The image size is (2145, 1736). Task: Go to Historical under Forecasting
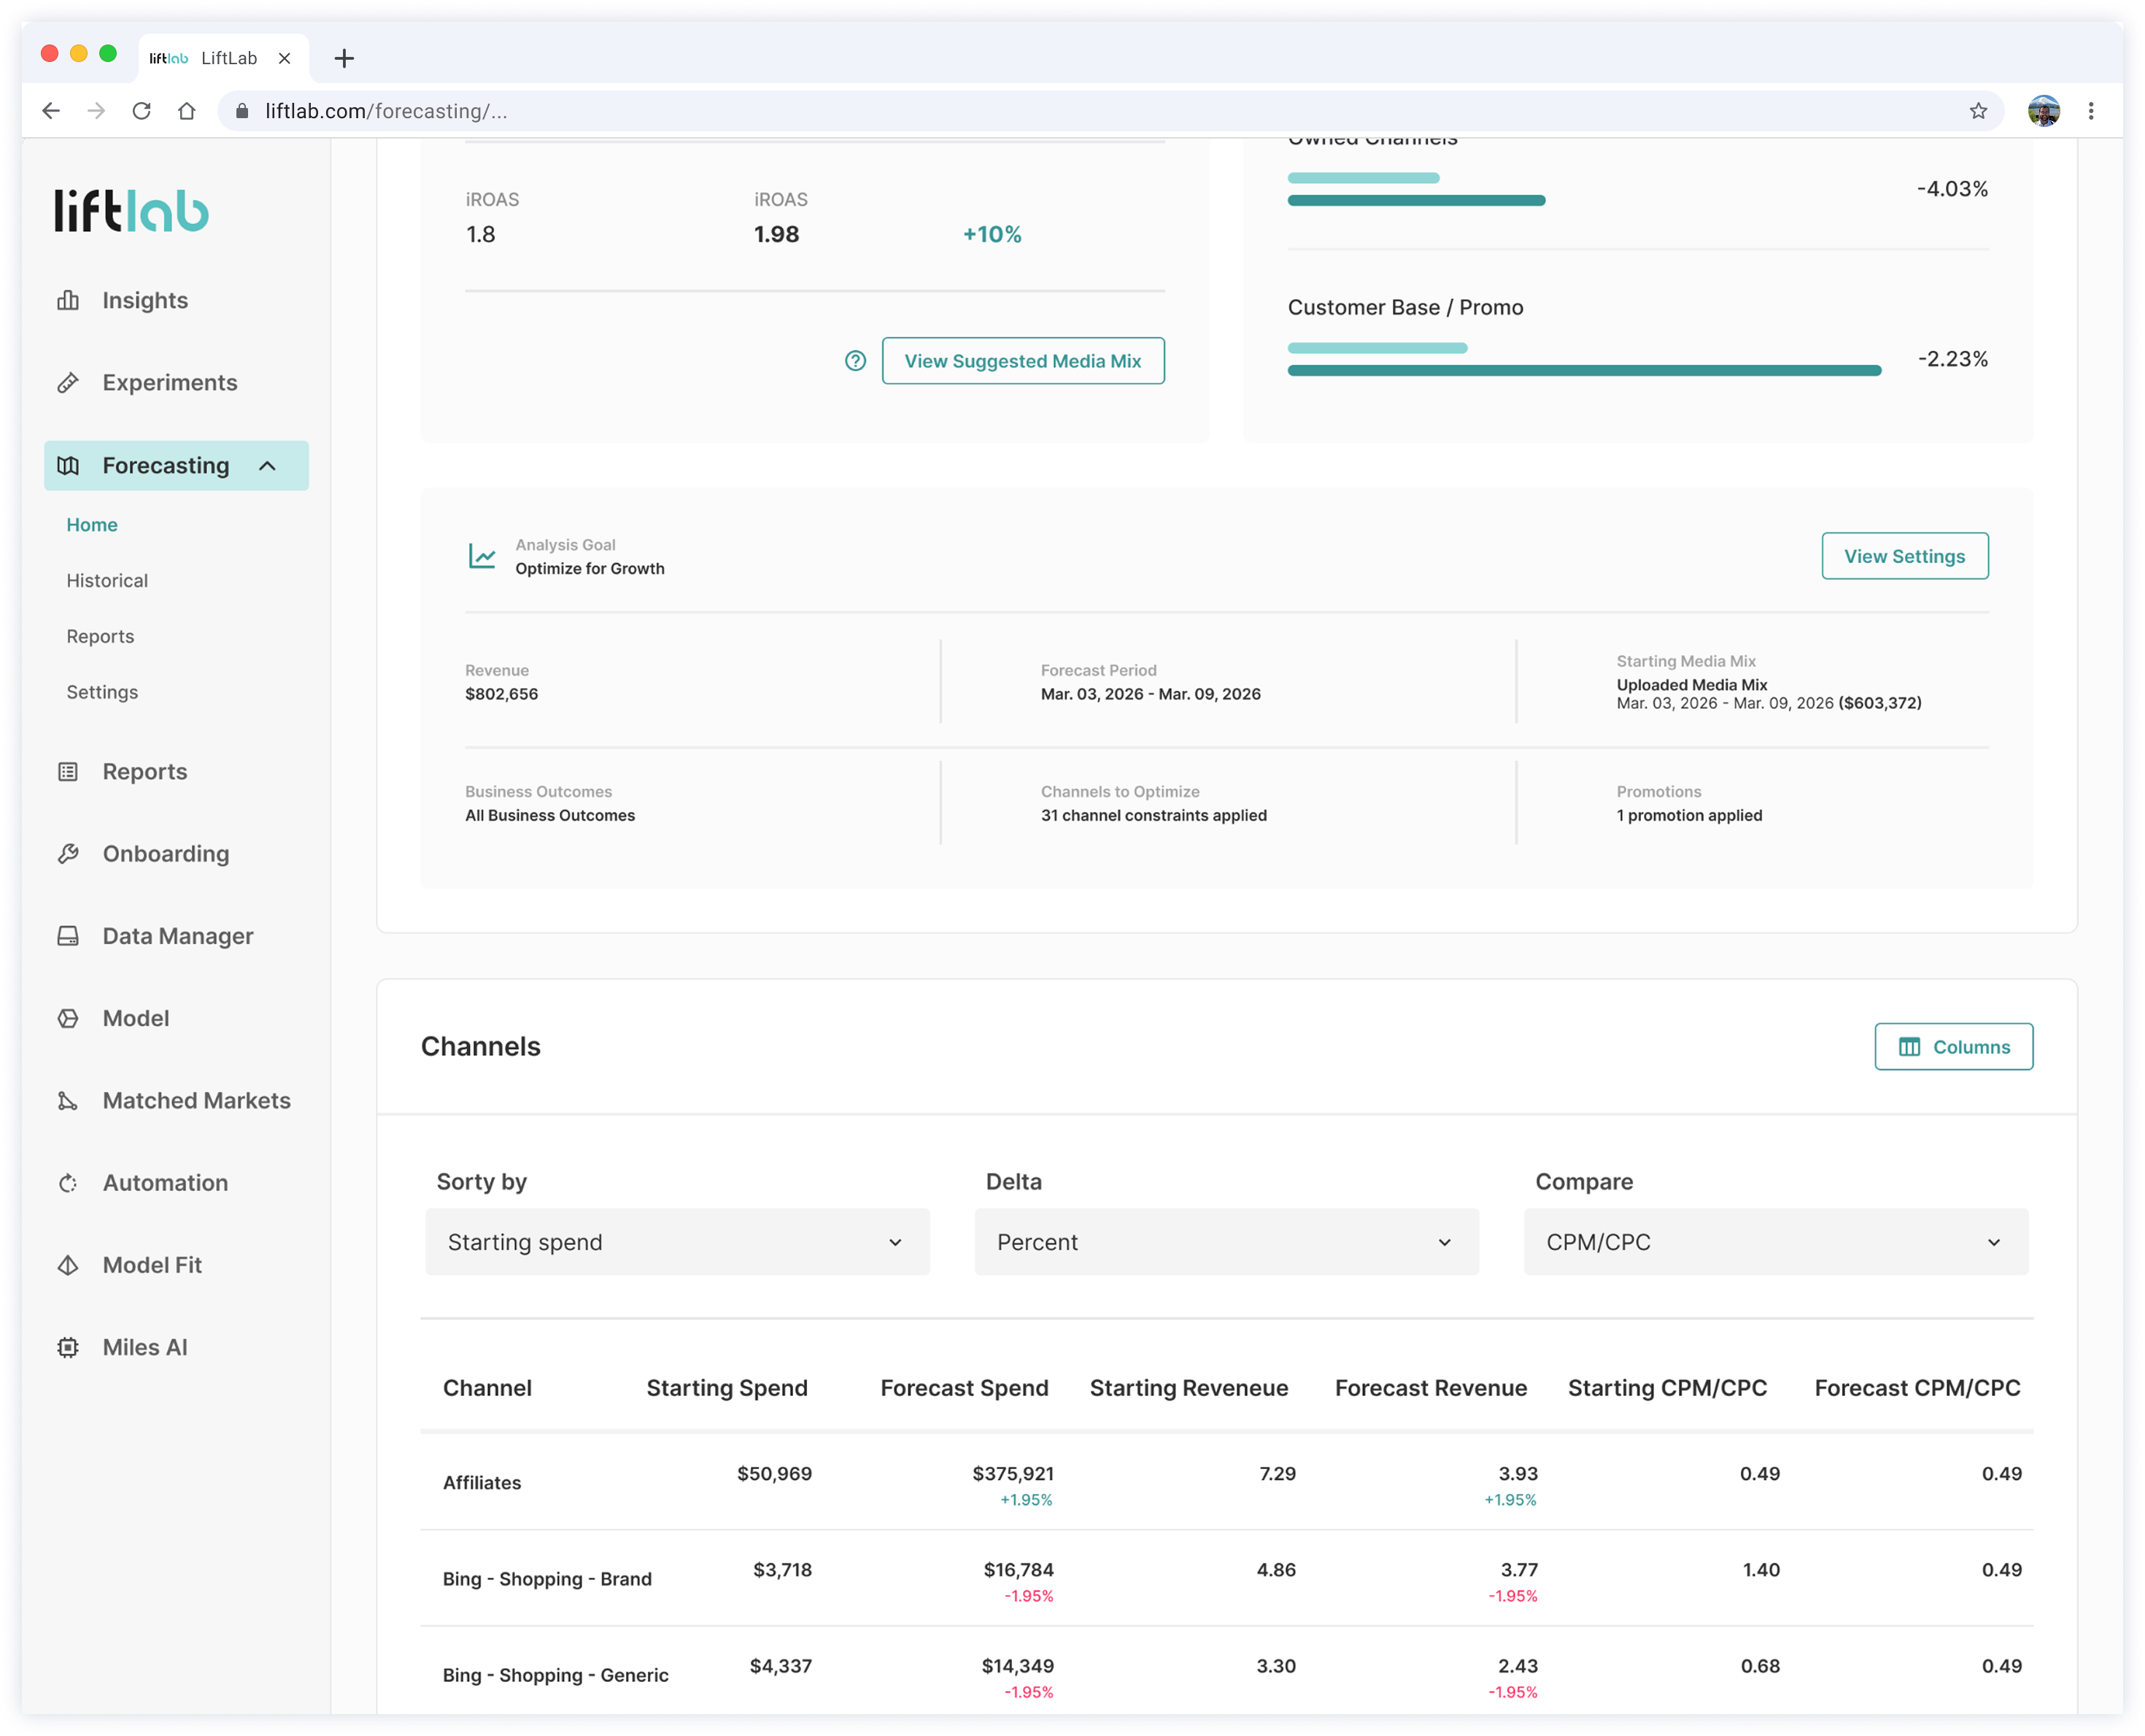(x=107, y=580)
